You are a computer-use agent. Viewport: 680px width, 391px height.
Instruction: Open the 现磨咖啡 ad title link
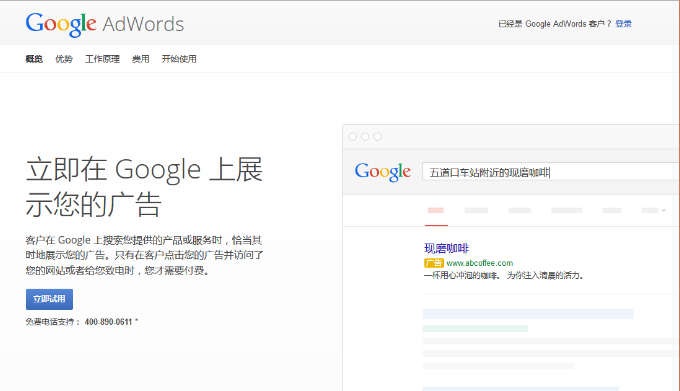(x=446, y=248)
